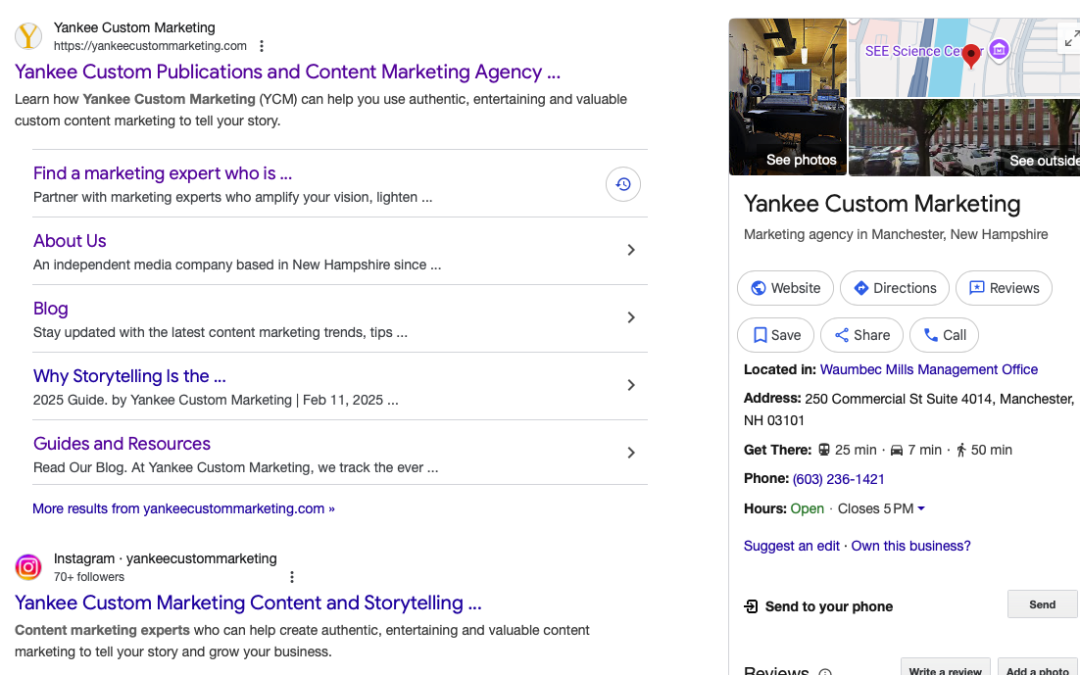Click the phone number (603) 236-1421
Viewport: 1080px width, 675px height.
point(838,479)
